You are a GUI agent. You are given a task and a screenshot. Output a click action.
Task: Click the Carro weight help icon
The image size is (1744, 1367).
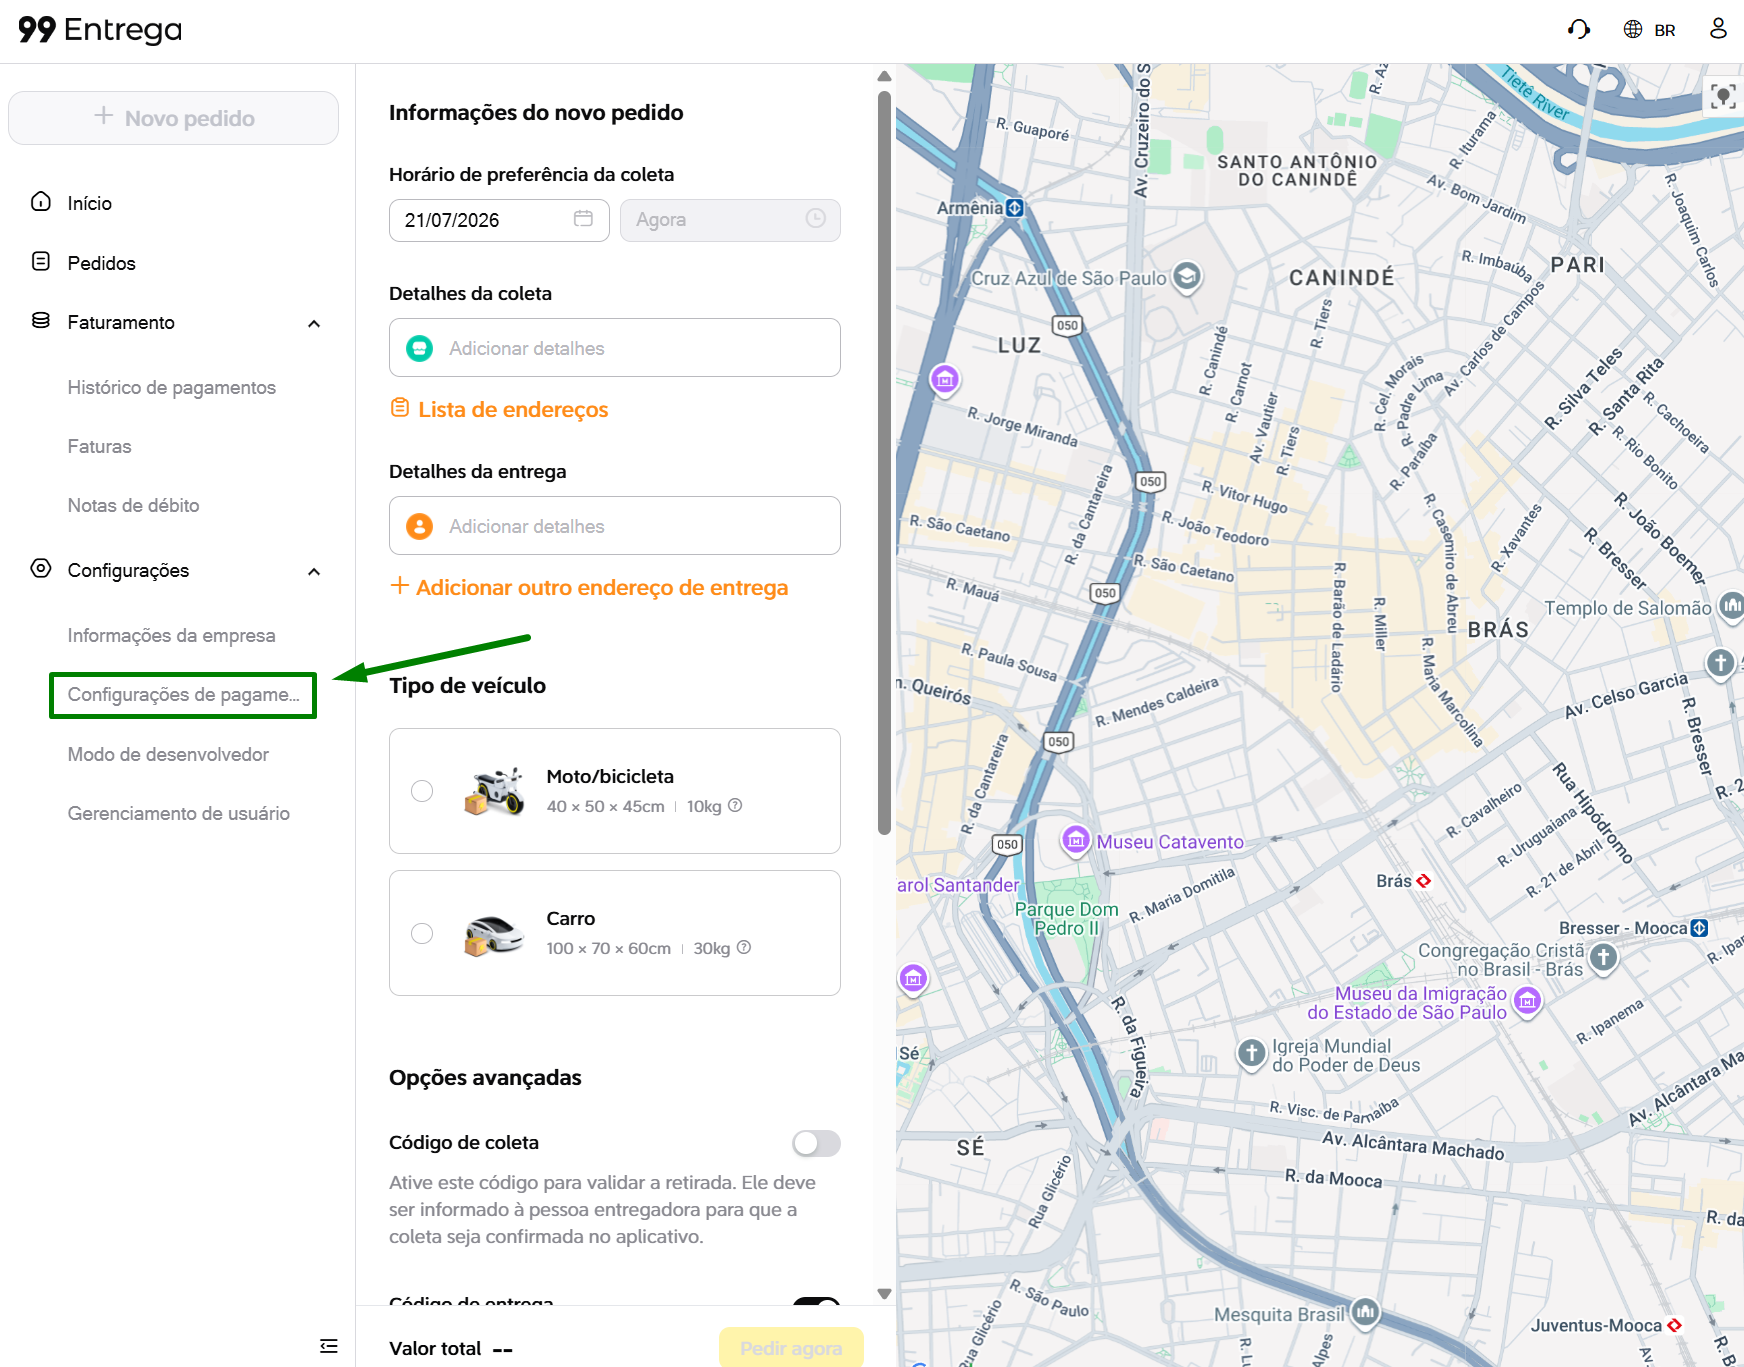744,947
